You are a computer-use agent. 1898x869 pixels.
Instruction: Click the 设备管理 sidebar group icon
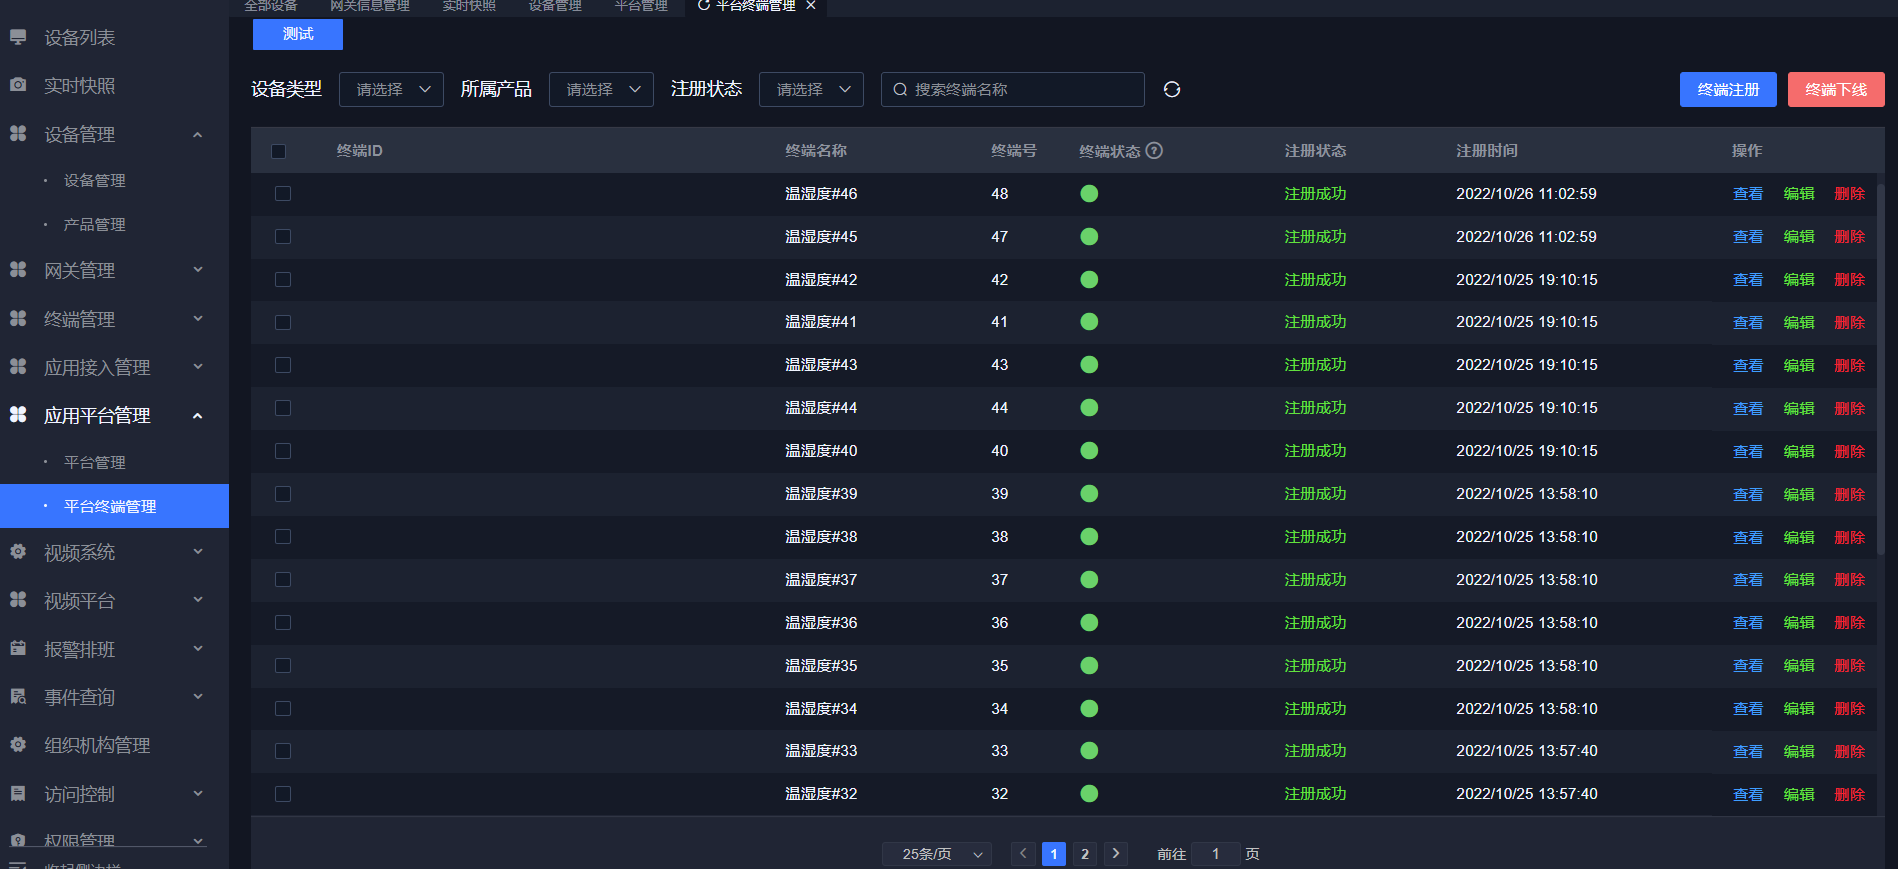click(x=18, y=134)
